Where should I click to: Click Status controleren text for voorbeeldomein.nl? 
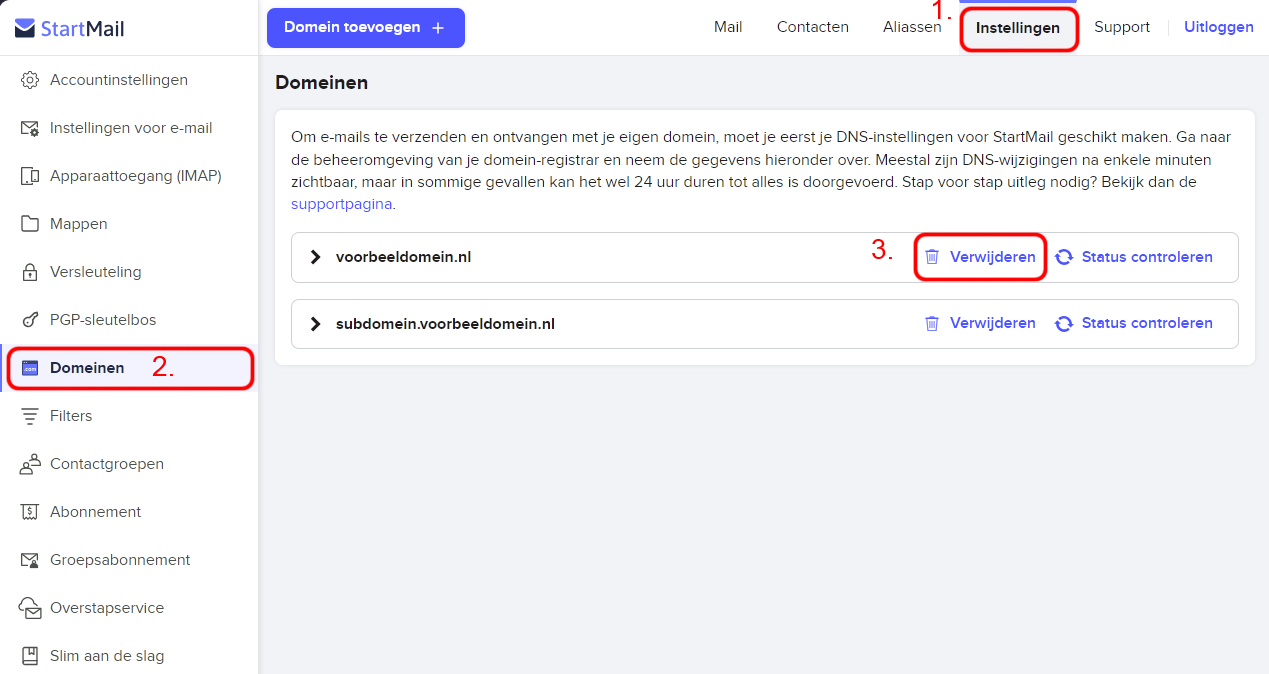[x=1147, y=257]
